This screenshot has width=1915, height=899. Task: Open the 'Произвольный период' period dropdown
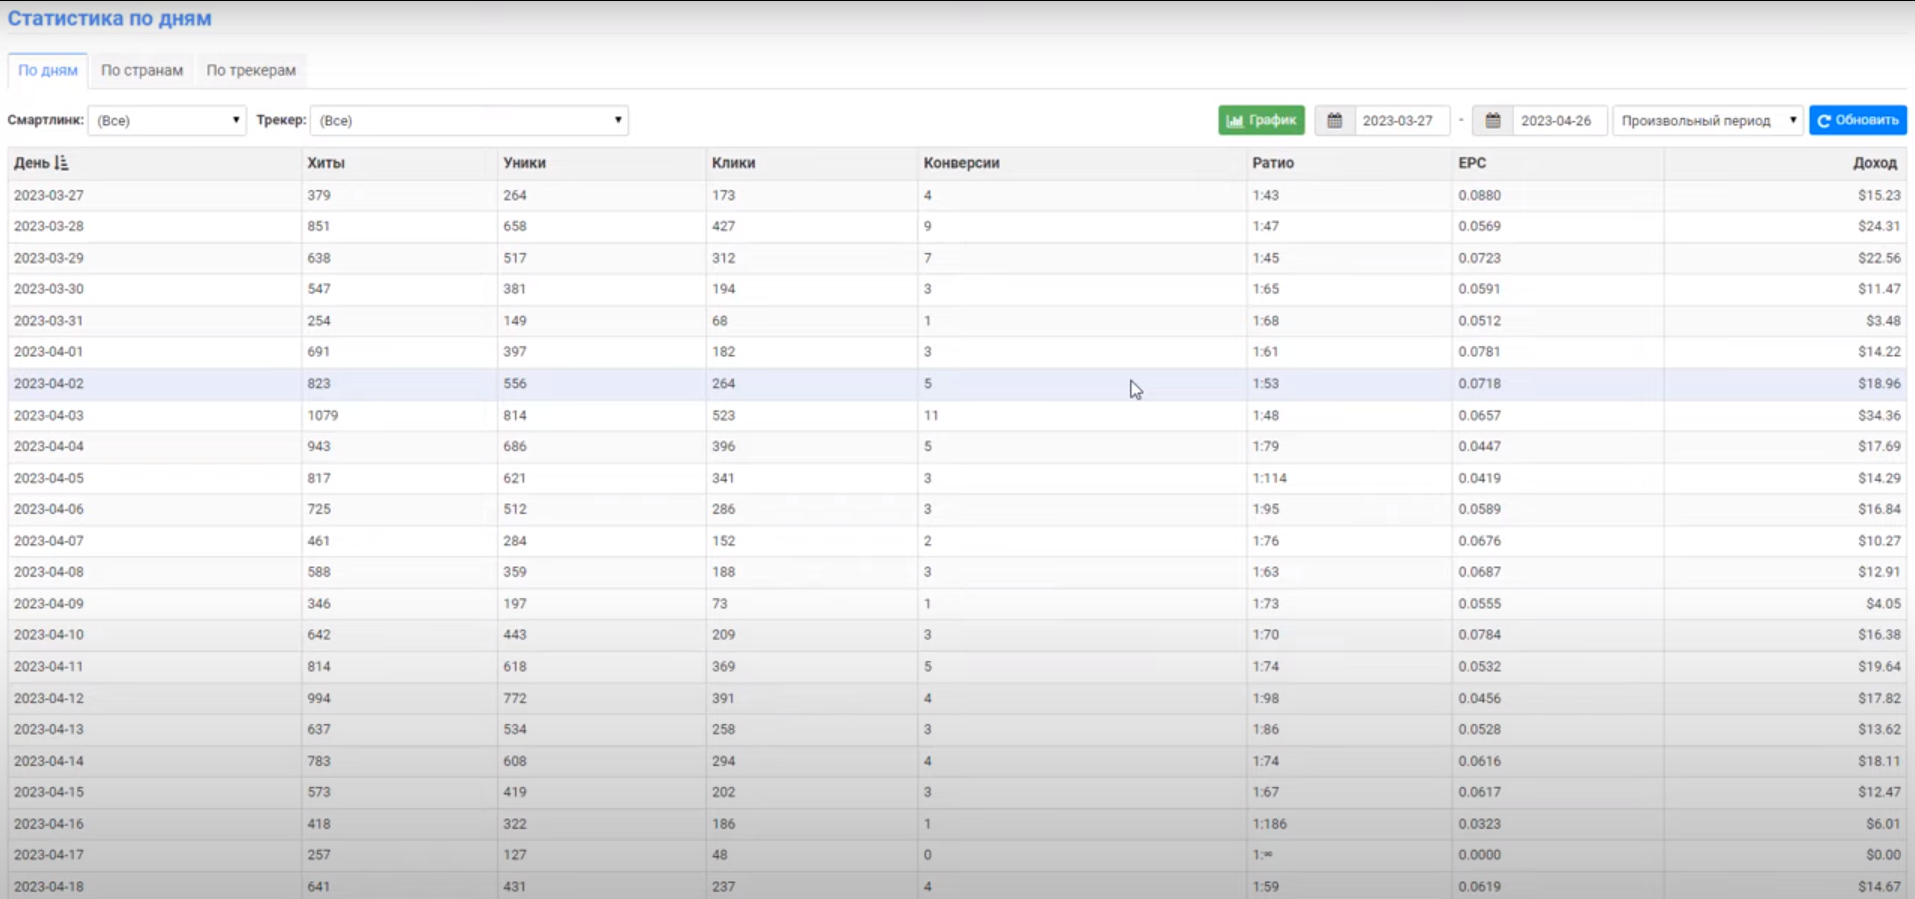[x=1708, y=120]
